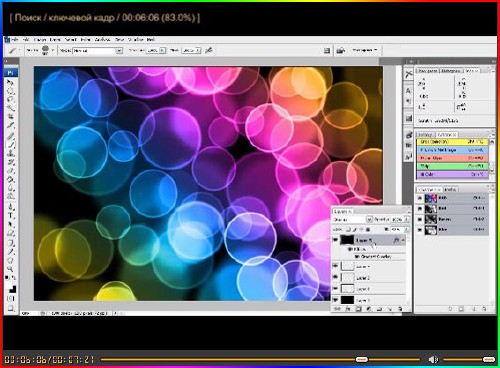Toggle visibility of the Gradient Overlay effect
Viewport: 500px width, 368px height.
(357, 256)
